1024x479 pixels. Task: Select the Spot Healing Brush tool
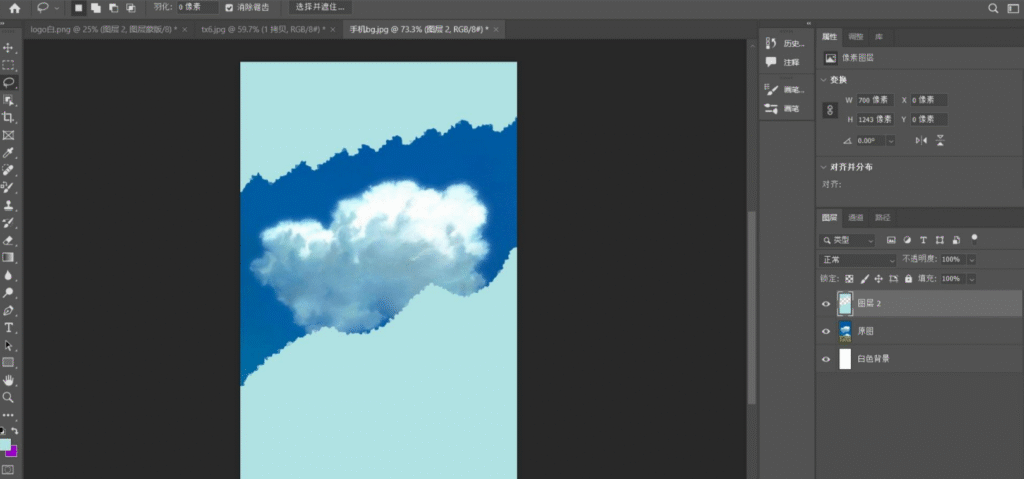click(x=8, y=170)
